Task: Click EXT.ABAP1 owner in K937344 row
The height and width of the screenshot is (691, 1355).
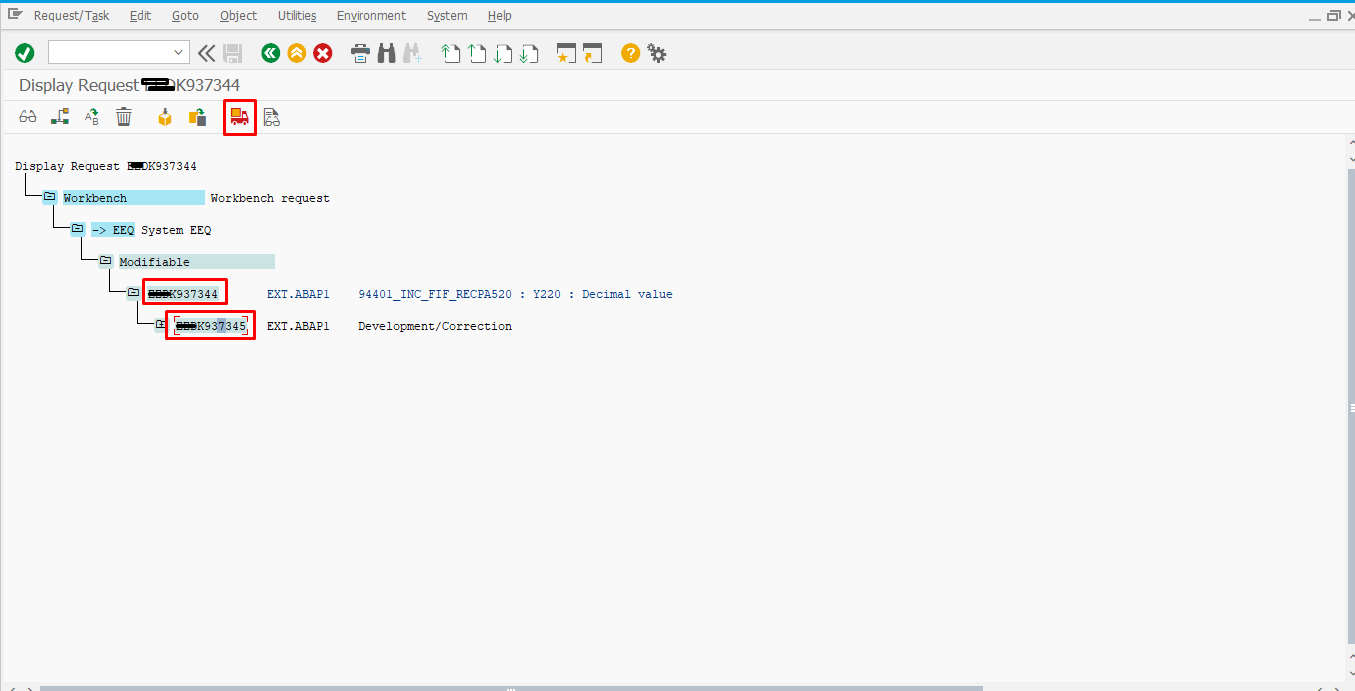Action: (298, 294)
